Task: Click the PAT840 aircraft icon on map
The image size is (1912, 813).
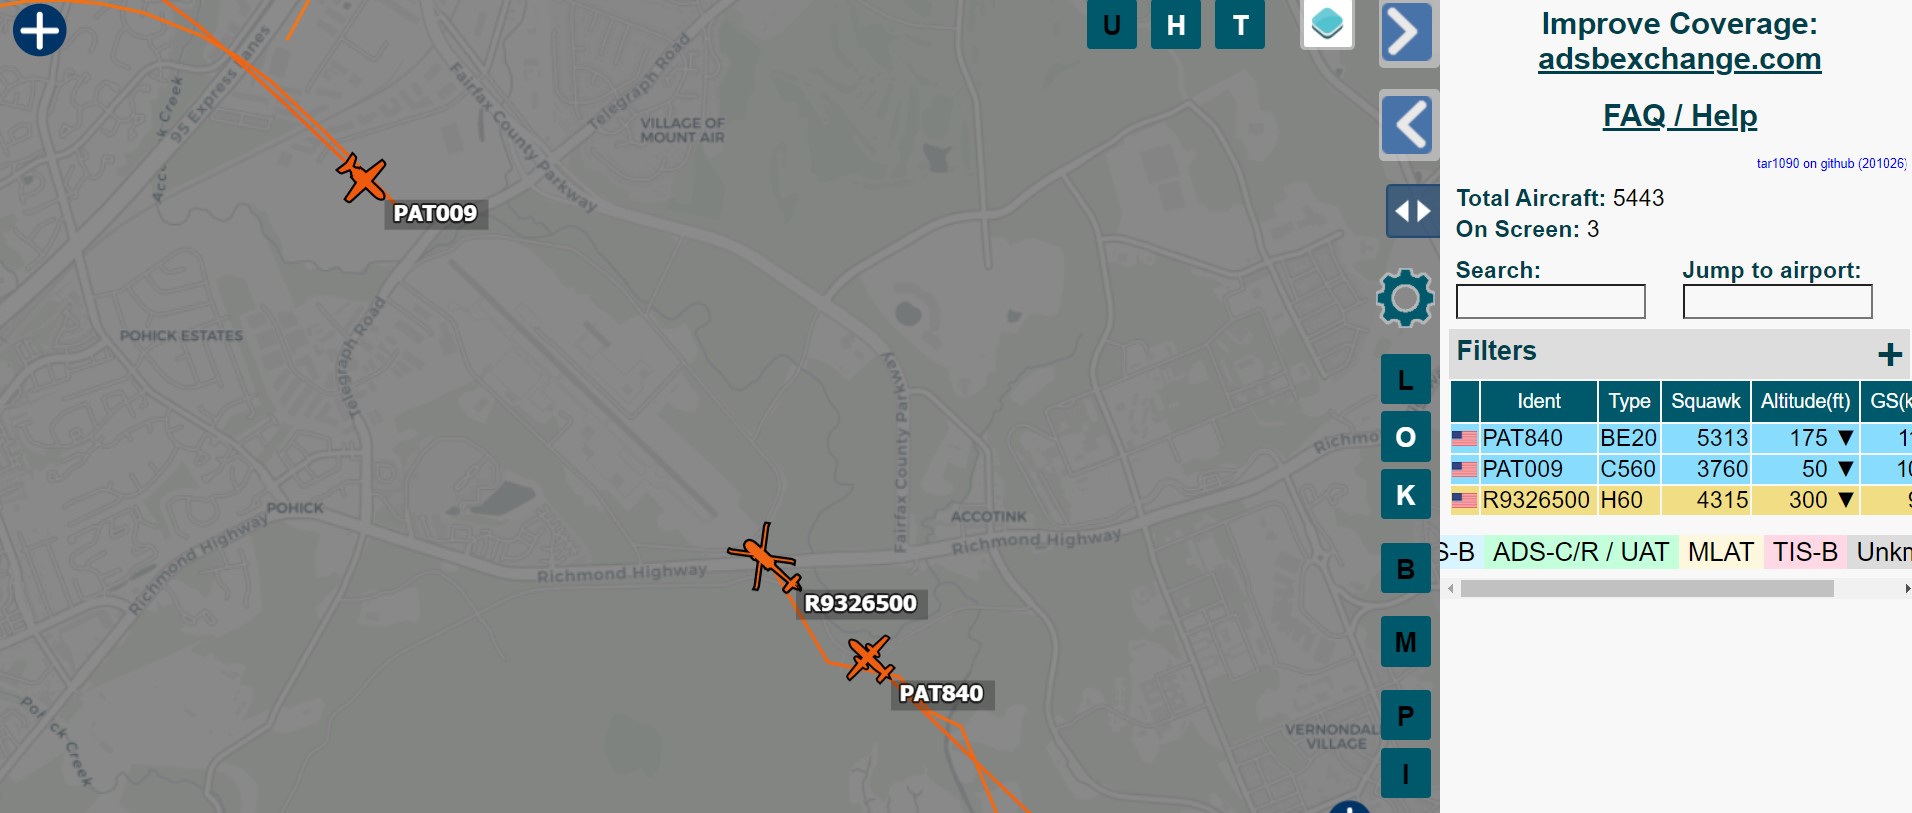Action: click(x=870, y=659)
